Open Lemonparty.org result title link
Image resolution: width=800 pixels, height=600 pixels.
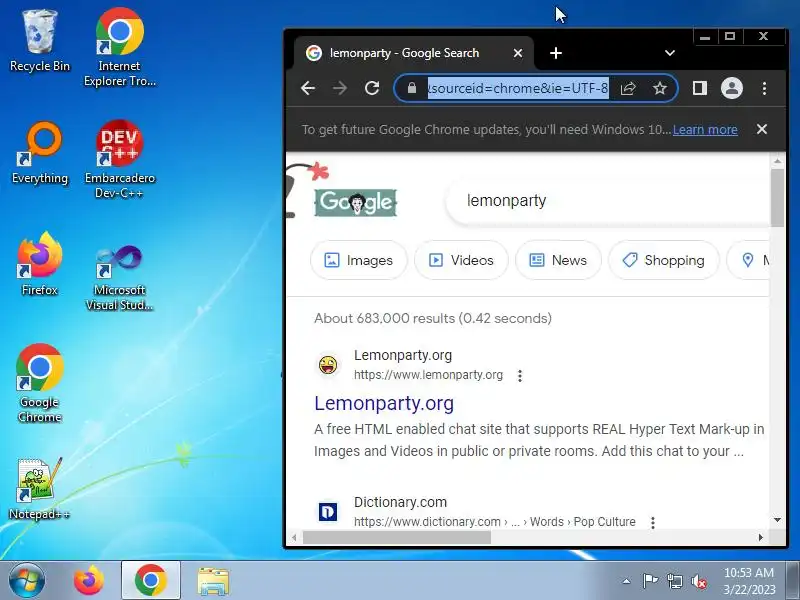coord(384,403)
